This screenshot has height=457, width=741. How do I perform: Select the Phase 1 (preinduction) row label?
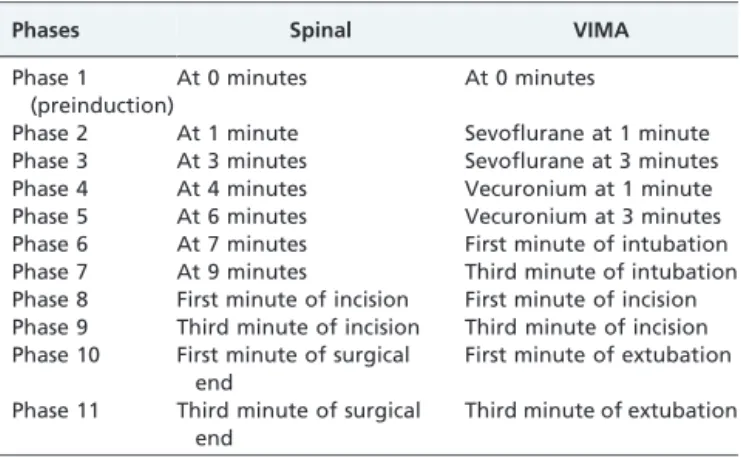(93, 91)
